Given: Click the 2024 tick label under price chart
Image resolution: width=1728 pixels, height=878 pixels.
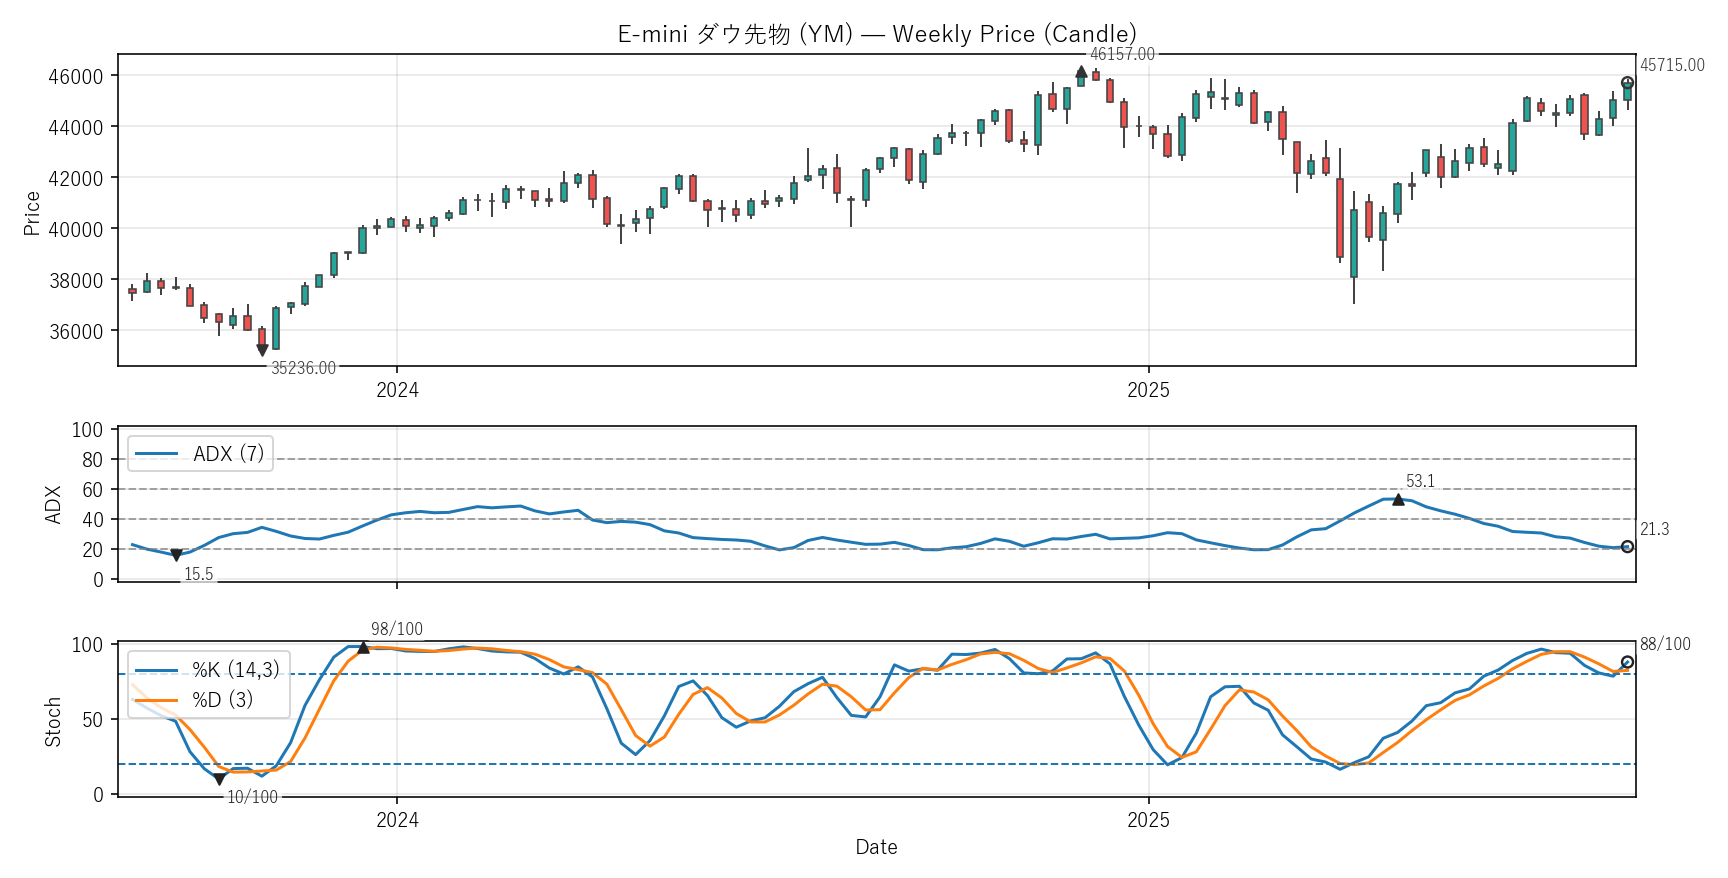Looking at the screenshot, I should point(397,390).
